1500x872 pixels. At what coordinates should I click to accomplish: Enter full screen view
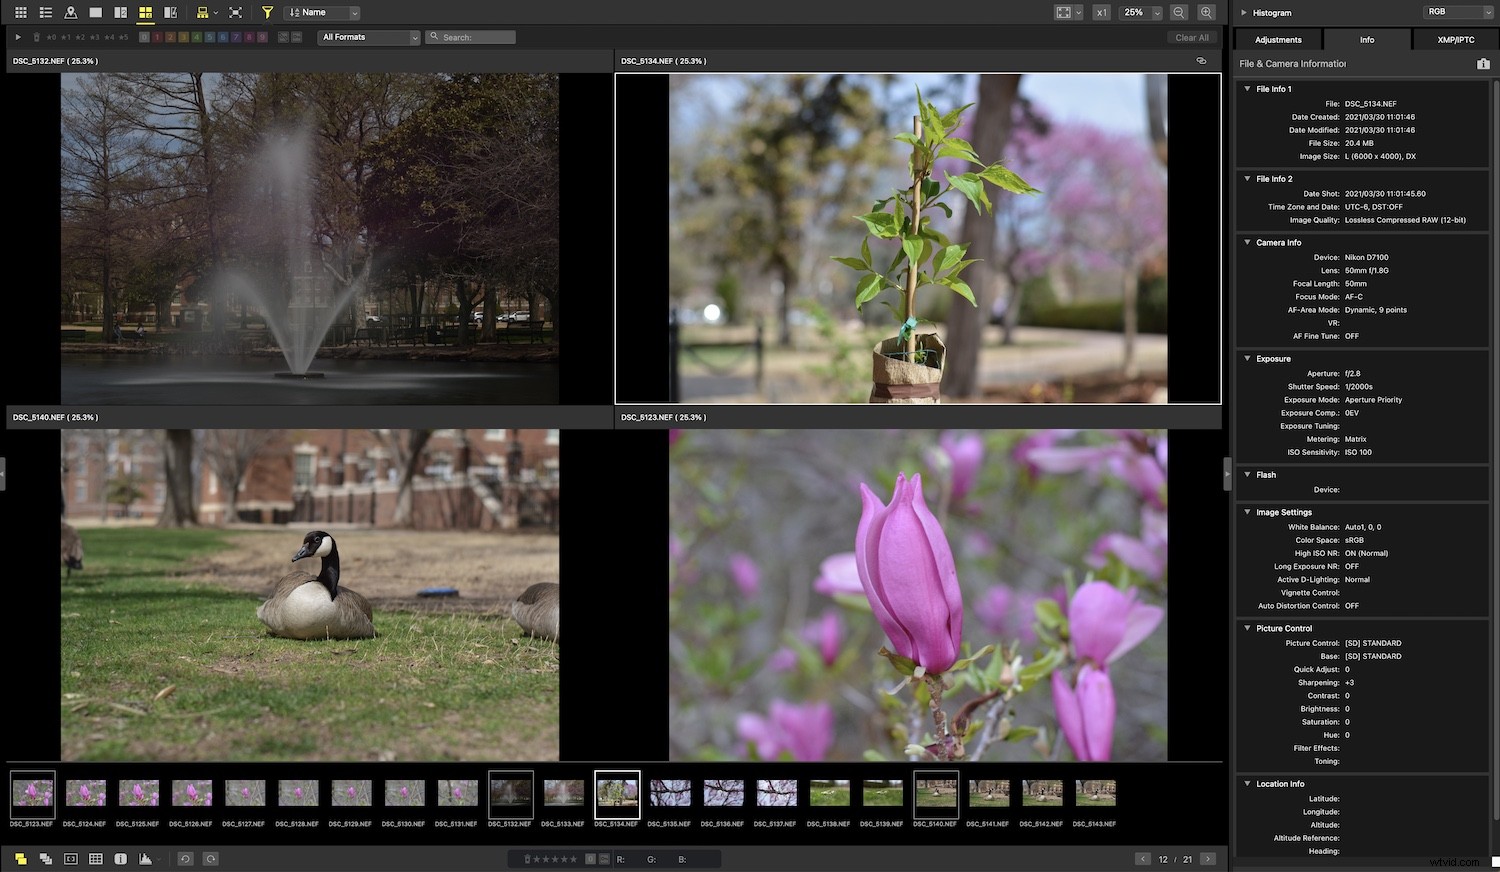[x=236, y=12]
